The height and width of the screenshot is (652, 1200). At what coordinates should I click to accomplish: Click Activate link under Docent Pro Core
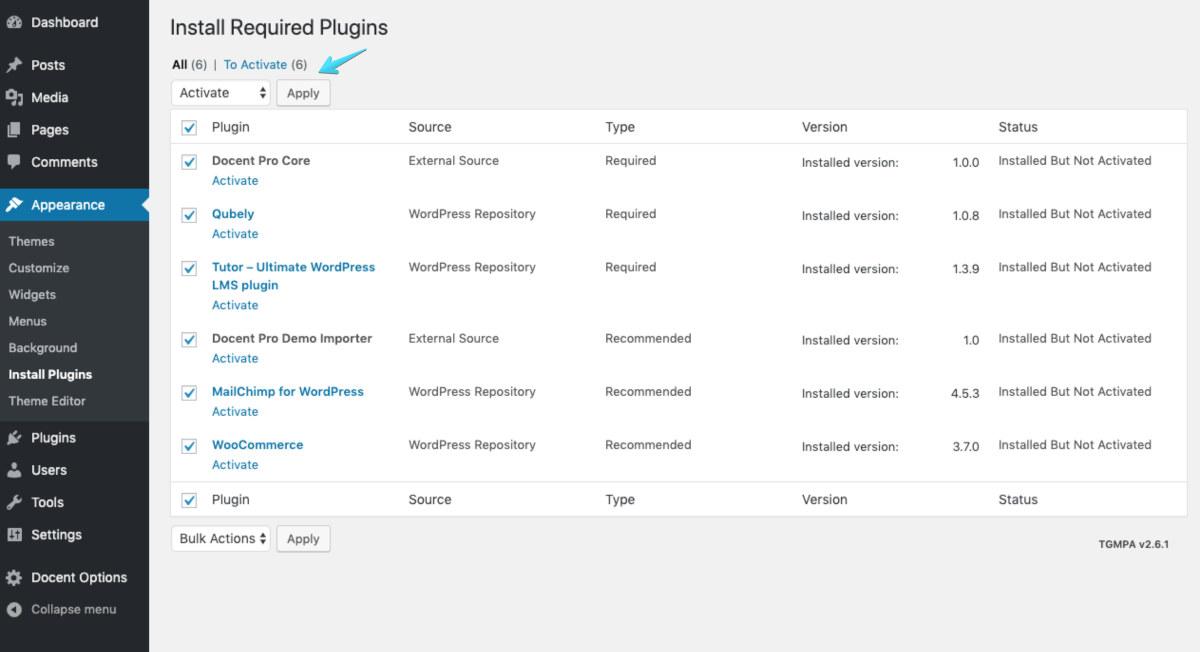click(x=235, y=181)
